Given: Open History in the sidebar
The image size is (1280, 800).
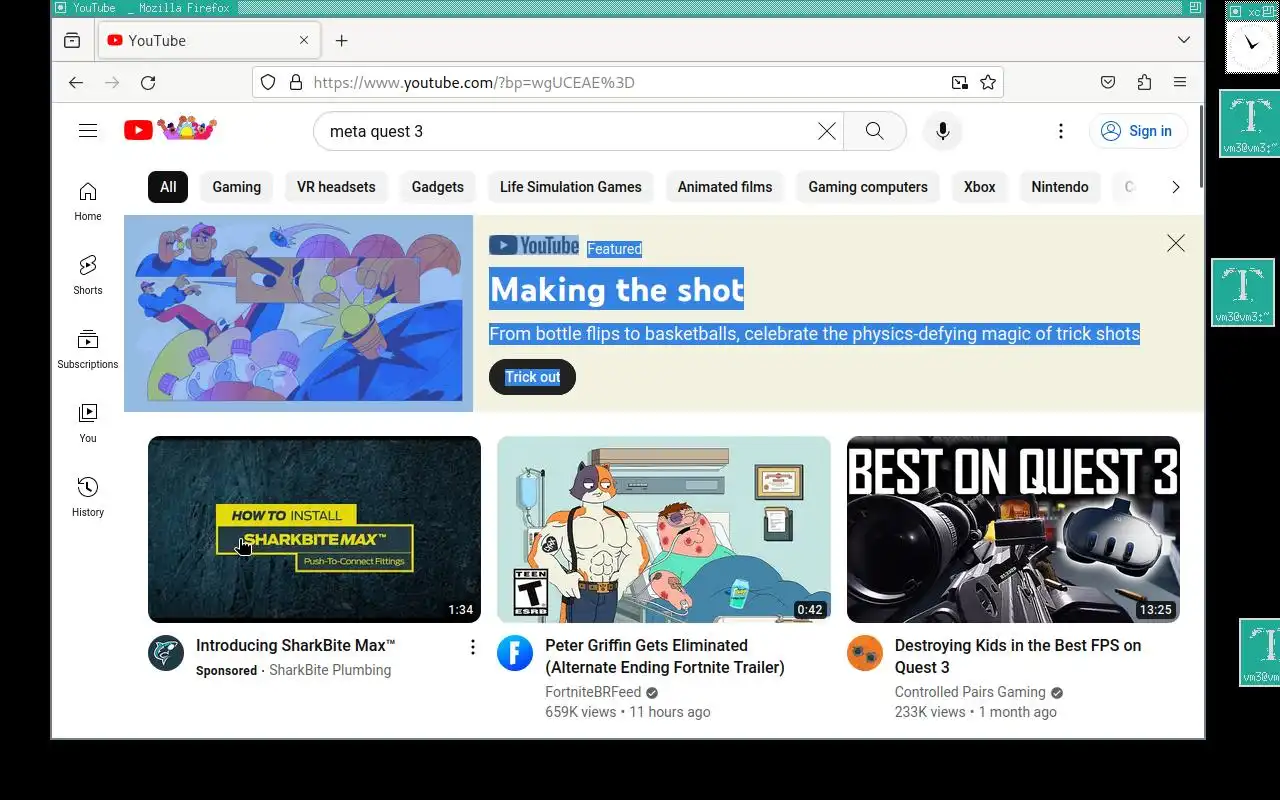Looking at the screenshot, I should tap(88, 497).
